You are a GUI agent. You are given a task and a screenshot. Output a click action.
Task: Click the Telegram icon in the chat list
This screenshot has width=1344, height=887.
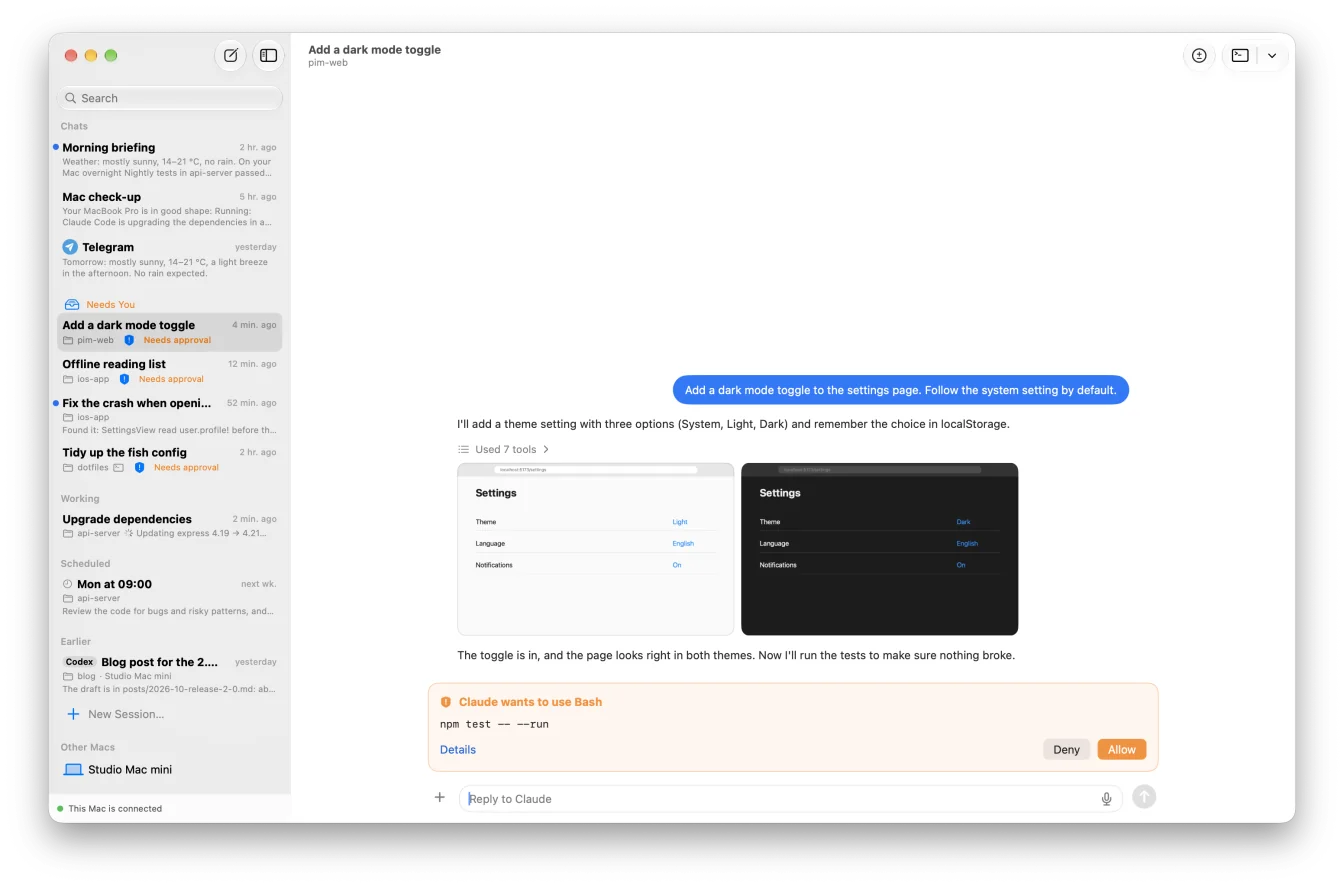pyautogui.click(x=70, y=247)
